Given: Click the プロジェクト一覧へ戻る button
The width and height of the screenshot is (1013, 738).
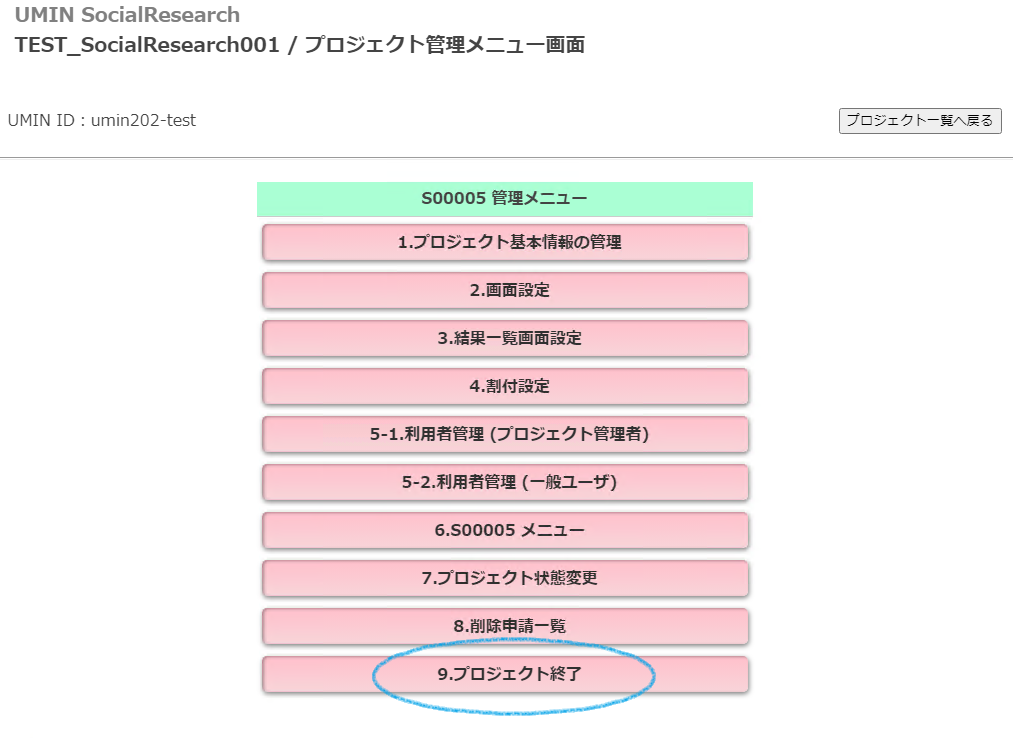Looking at the screenshot, I should point(919,121).
